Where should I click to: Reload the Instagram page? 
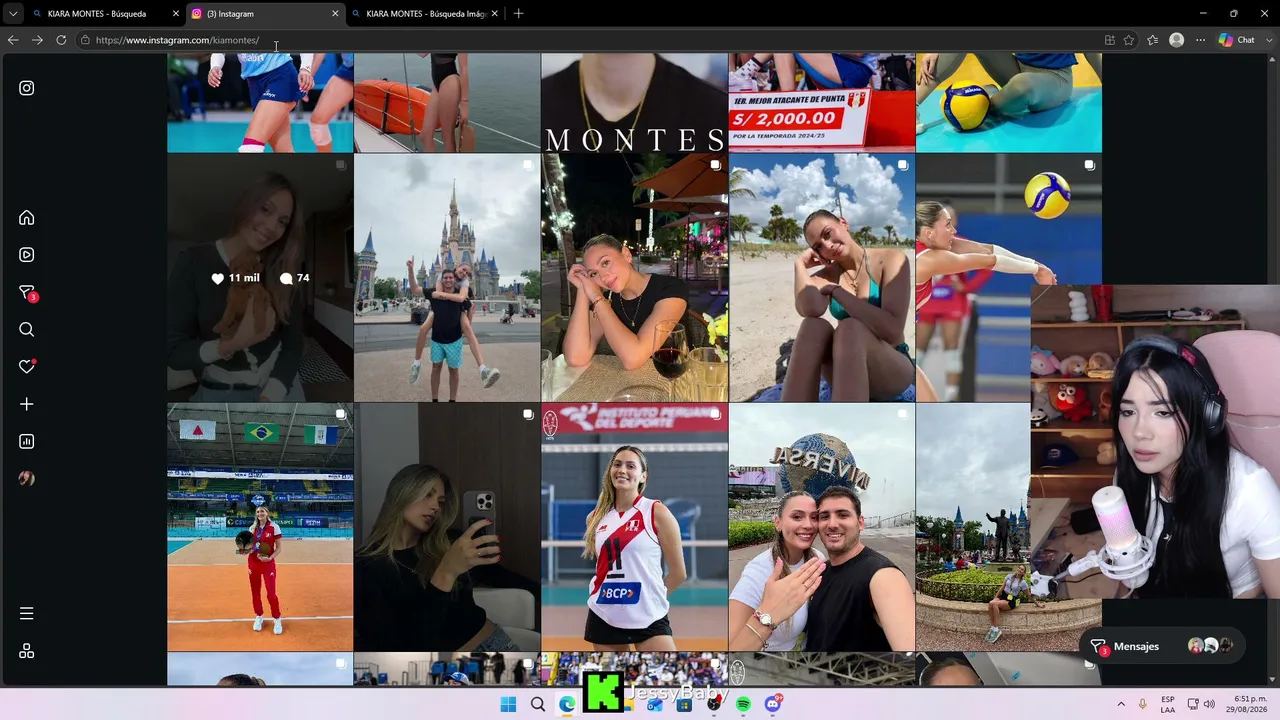(61, 40)
